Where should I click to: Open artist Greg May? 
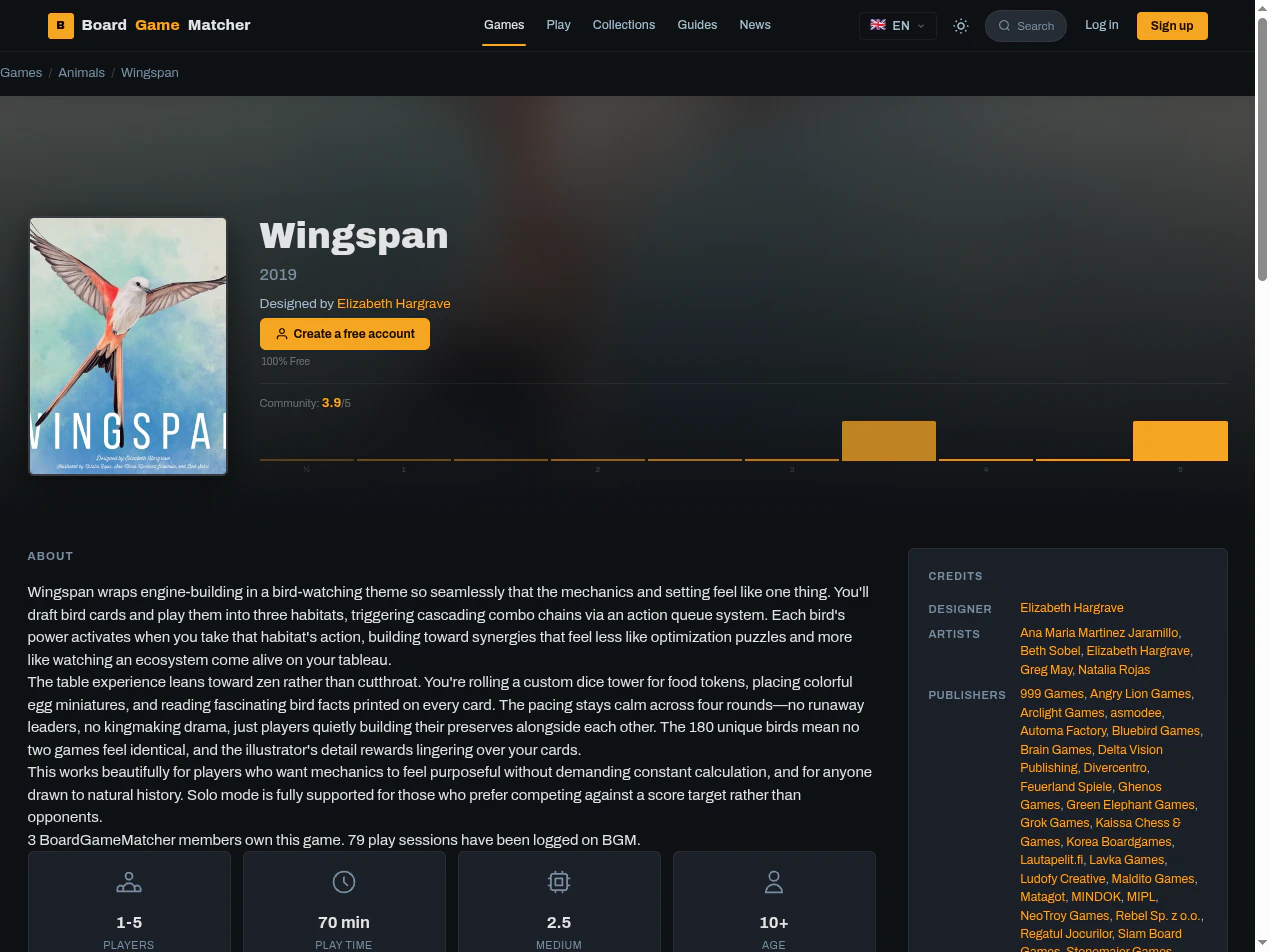click(x=1046, y=670)
